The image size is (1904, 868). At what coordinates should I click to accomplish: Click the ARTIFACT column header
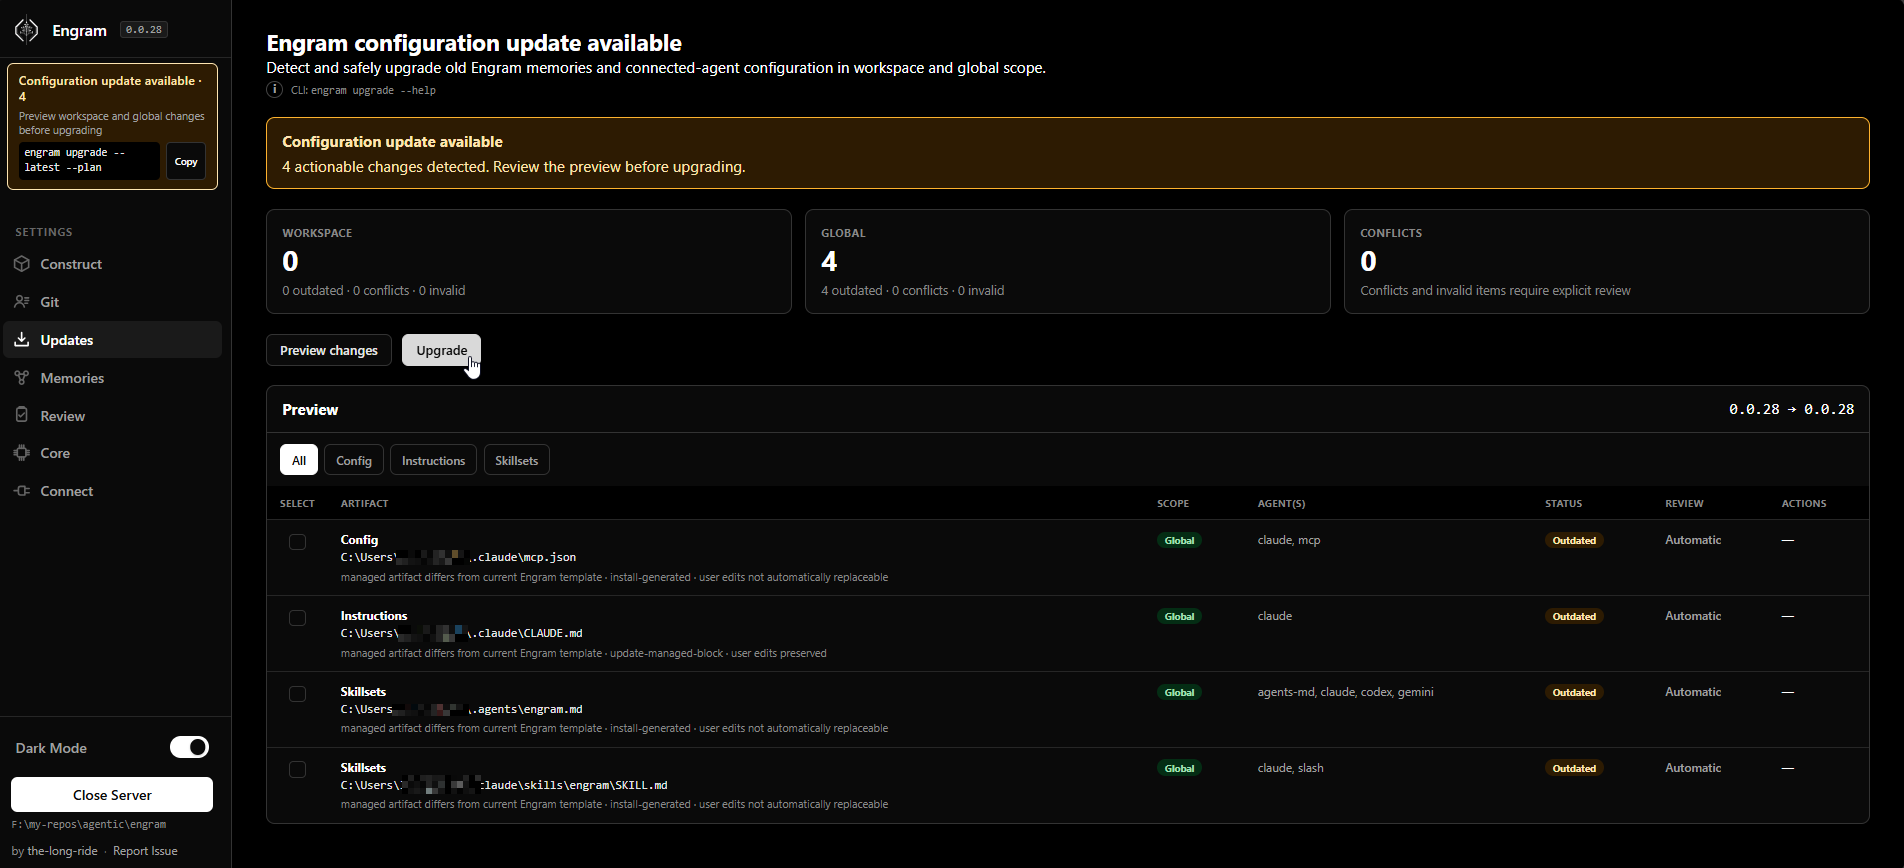tap(364, 504)
